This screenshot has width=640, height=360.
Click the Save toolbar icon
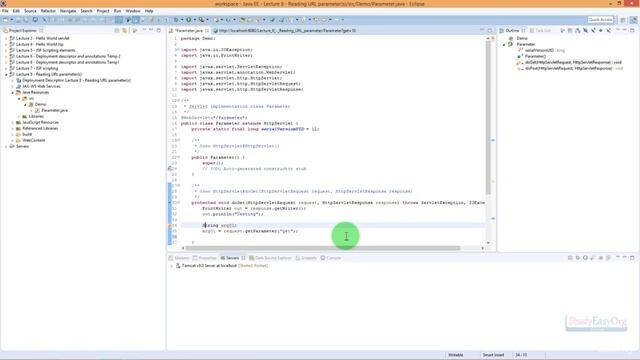18,20
